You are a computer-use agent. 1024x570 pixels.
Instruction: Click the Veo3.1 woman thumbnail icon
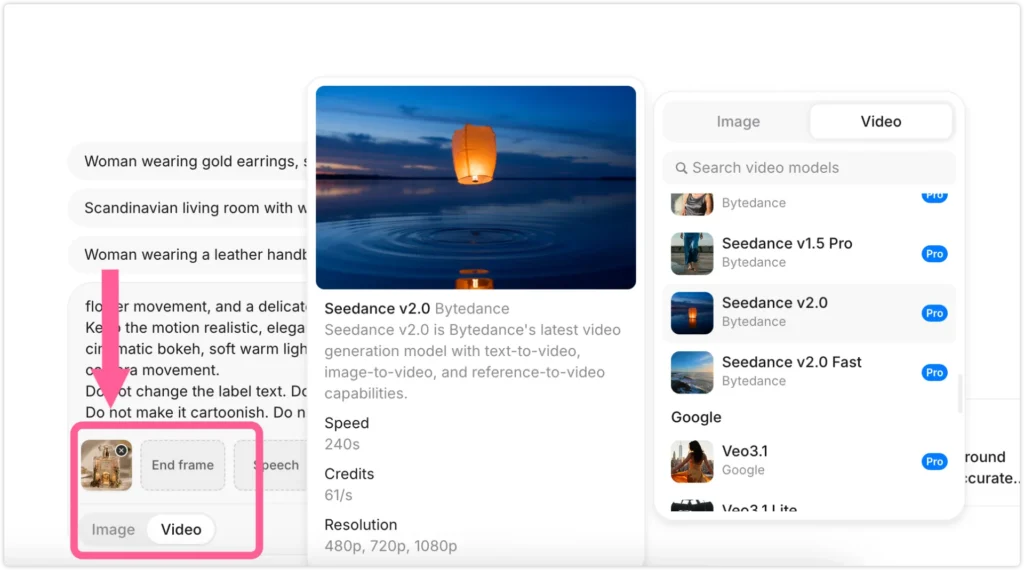(692, 461)
